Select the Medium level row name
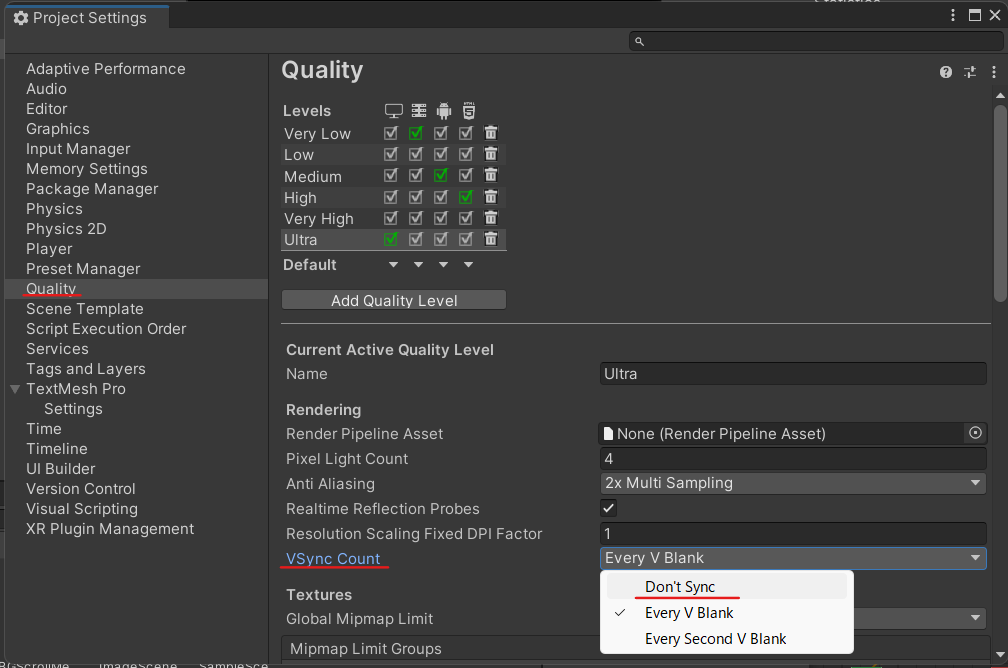 313,176
